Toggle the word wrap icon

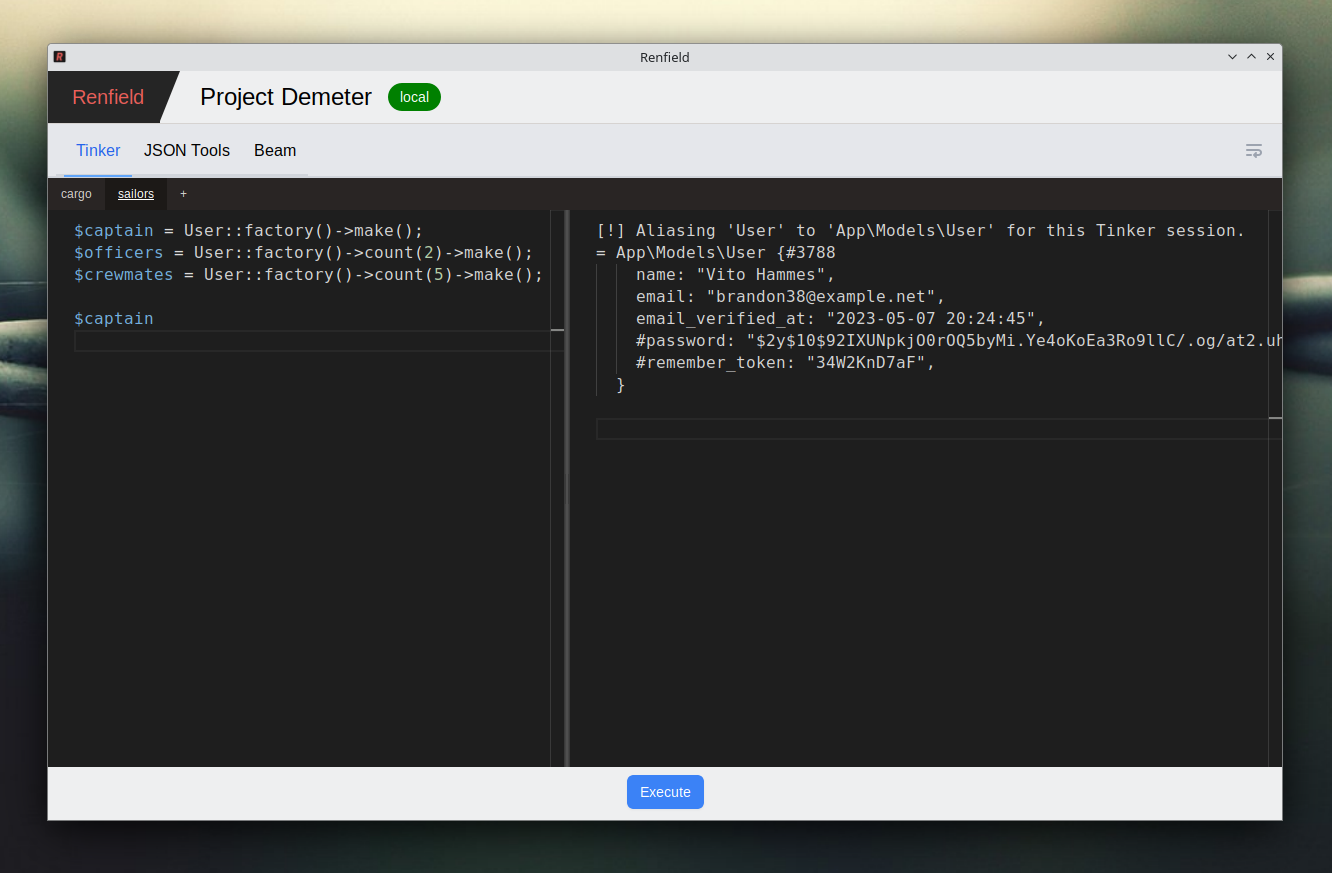coord(1254,151)
